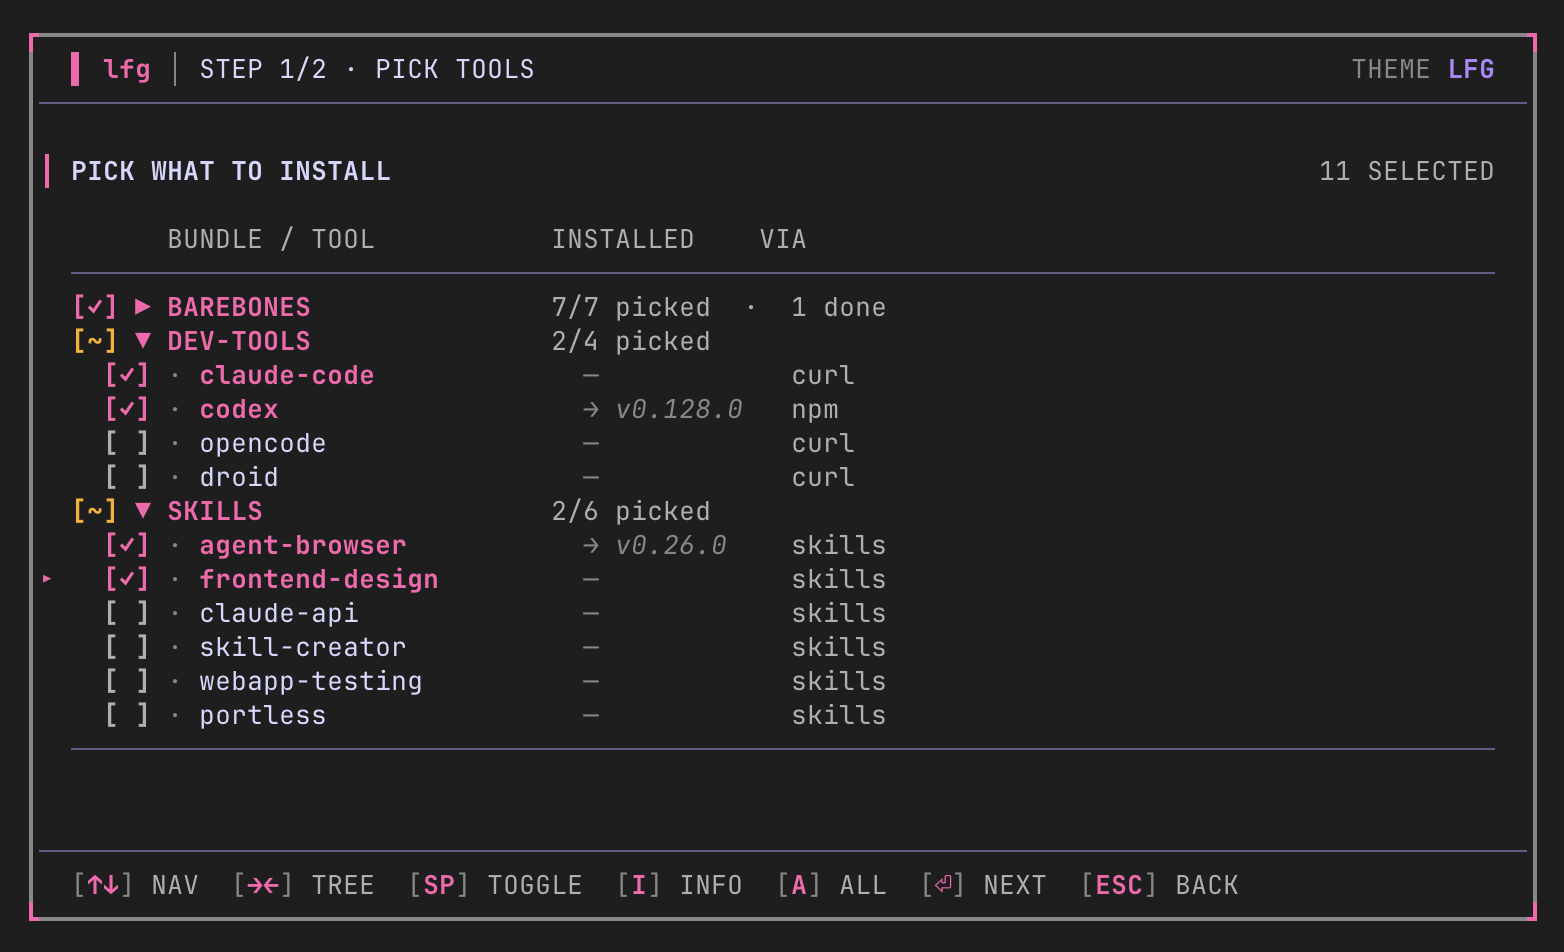Click the 1 done status text
The height and width of the screenshot is (952, 1564).
pos(839,307)
